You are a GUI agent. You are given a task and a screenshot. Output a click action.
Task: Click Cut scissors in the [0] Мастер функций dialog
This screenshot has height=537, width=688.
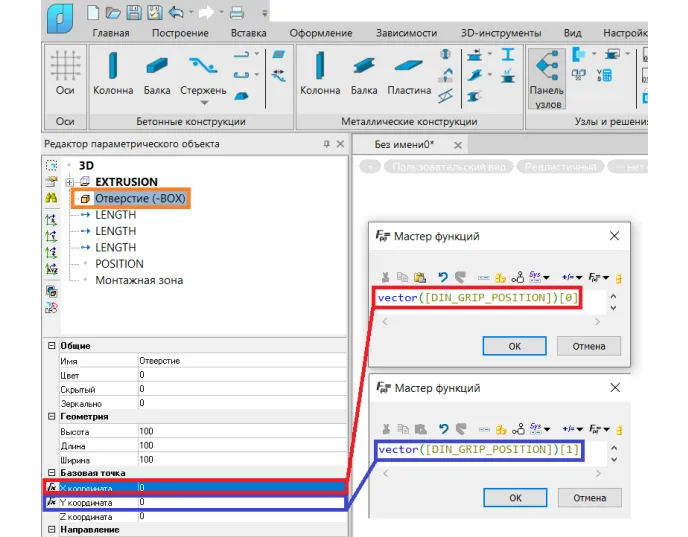(x=386, y=277)
